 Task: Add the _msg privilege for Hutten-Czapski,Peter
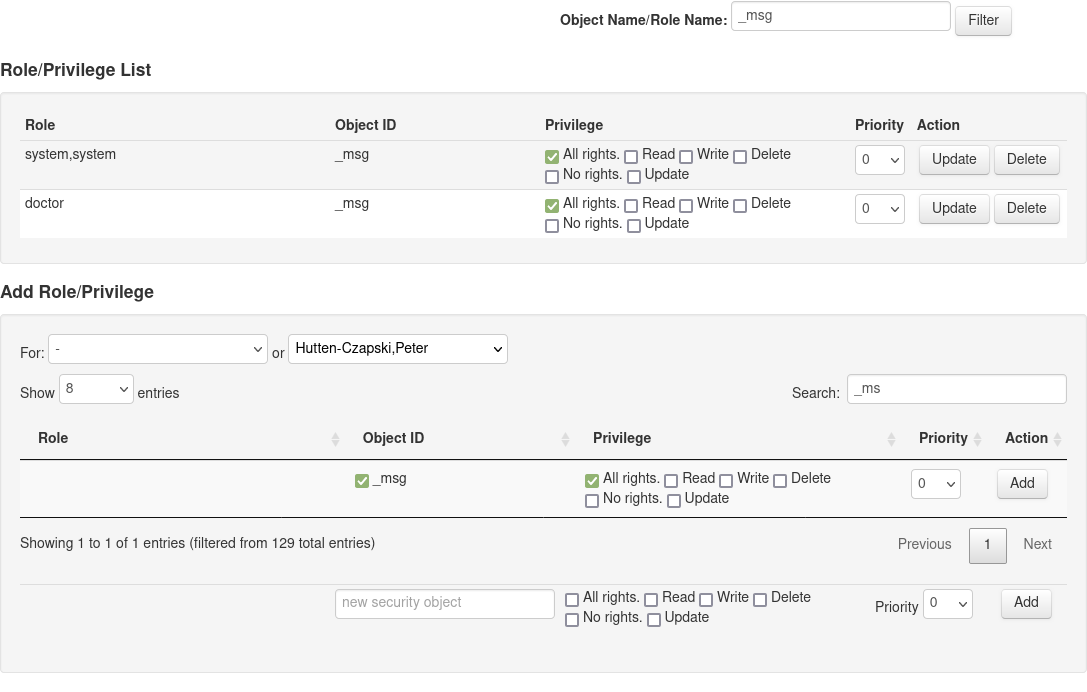coord(1021,483)
